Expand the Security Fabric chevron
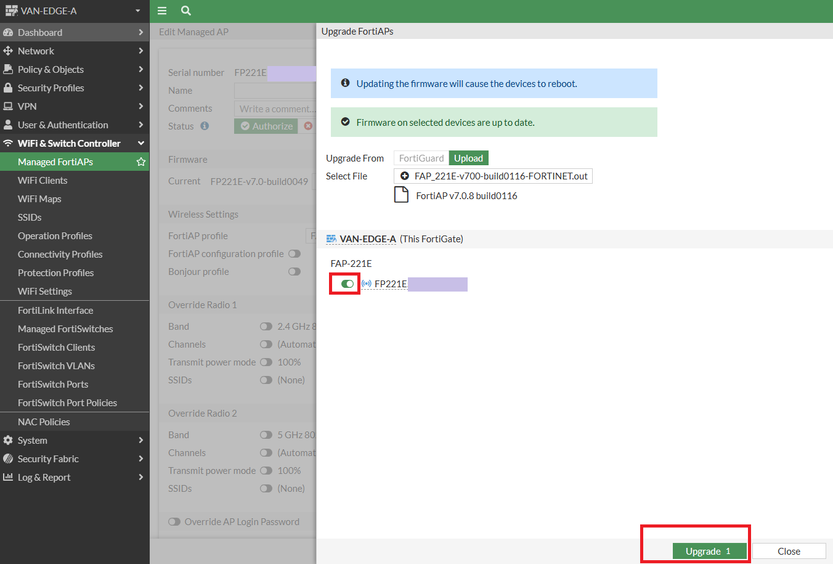Screen dimensions: 833x564 [141, 459]
